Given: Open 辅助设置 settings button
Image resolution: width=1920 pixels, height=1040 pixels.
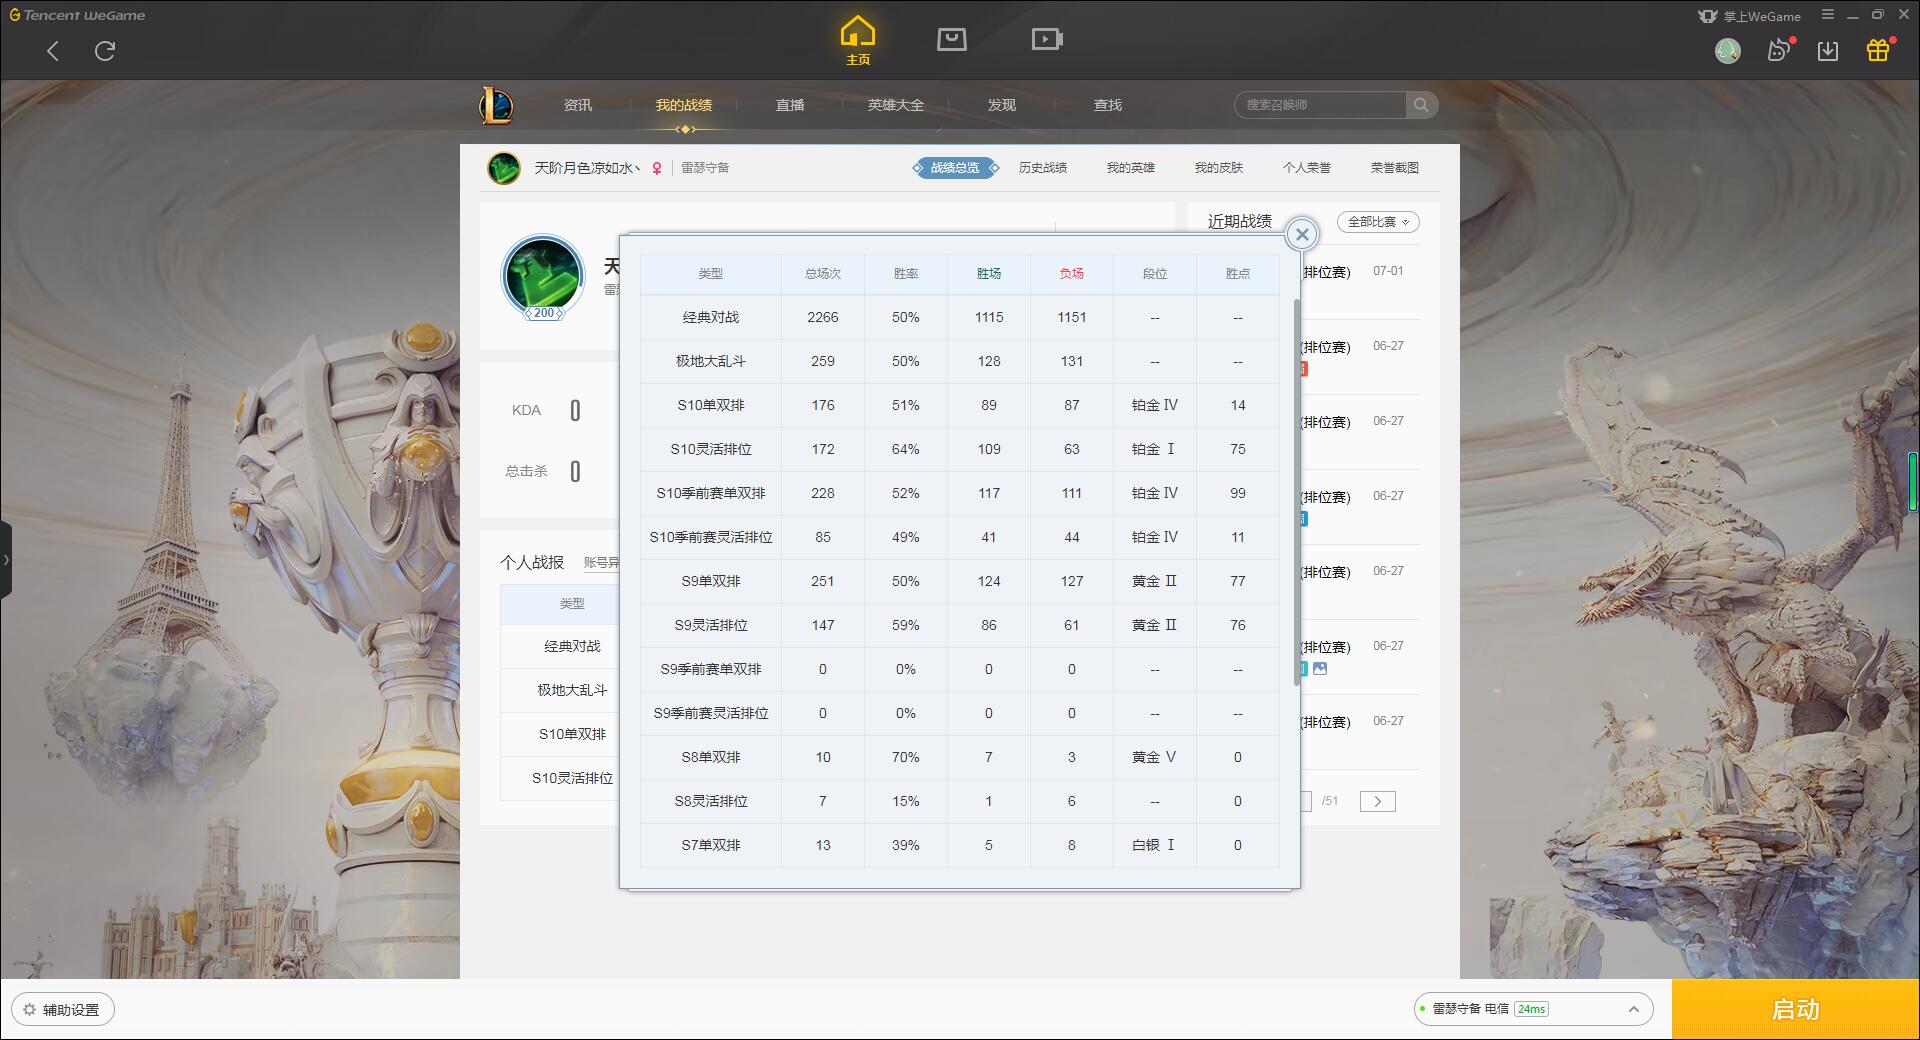Looking at the screenshot, I should [x=63, y=1009].
